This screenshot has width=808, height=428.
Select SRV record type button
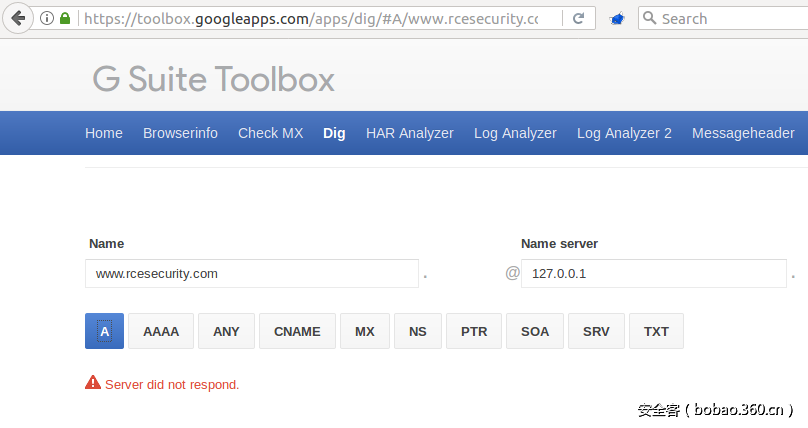(x=596, y=331)
